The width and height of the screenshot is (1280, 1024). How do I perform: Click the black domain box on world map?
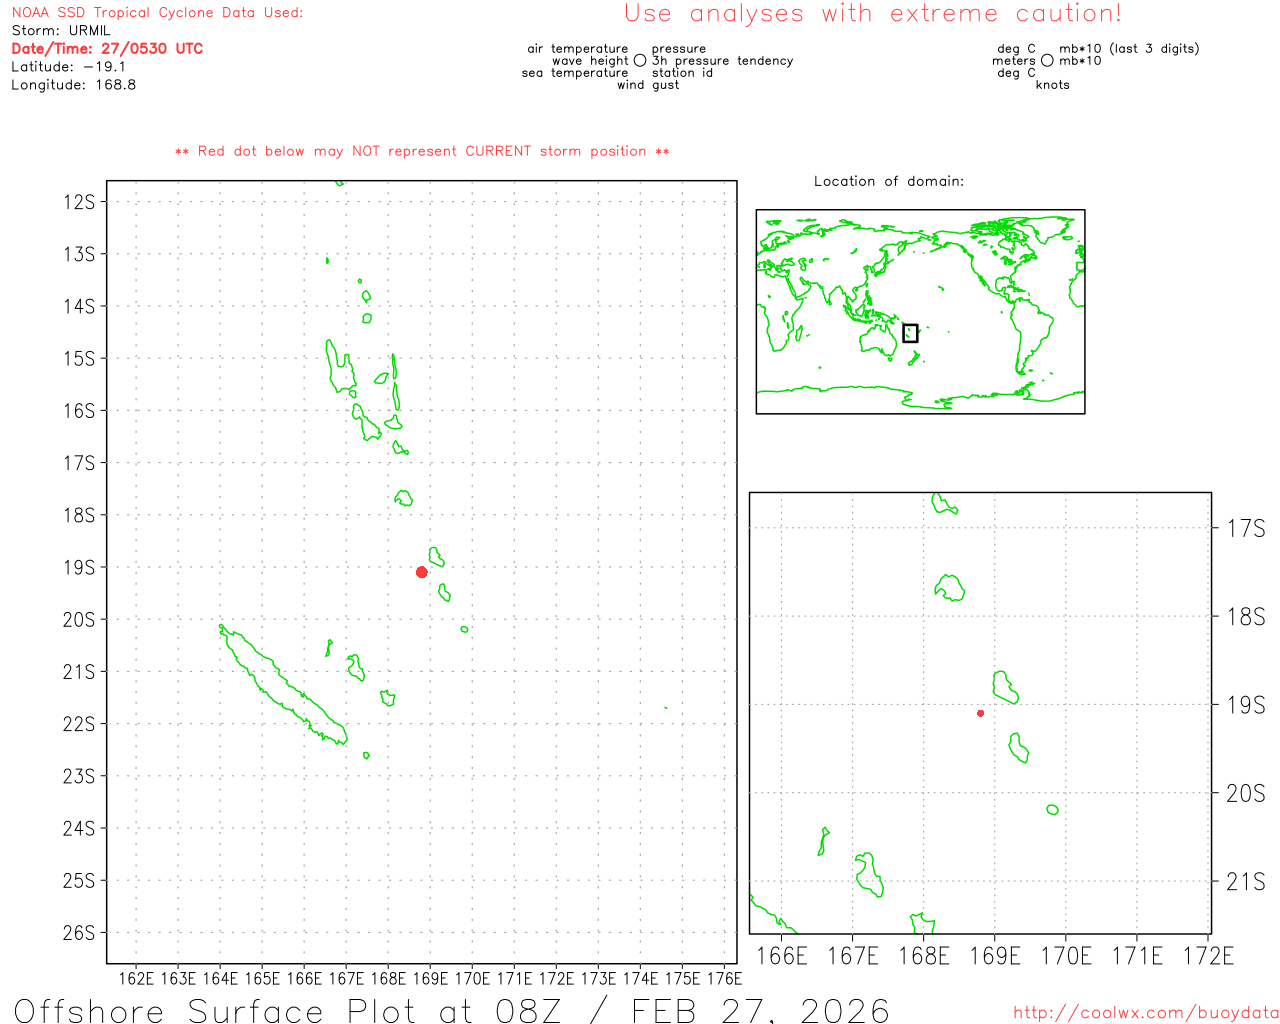coord(910,333)
